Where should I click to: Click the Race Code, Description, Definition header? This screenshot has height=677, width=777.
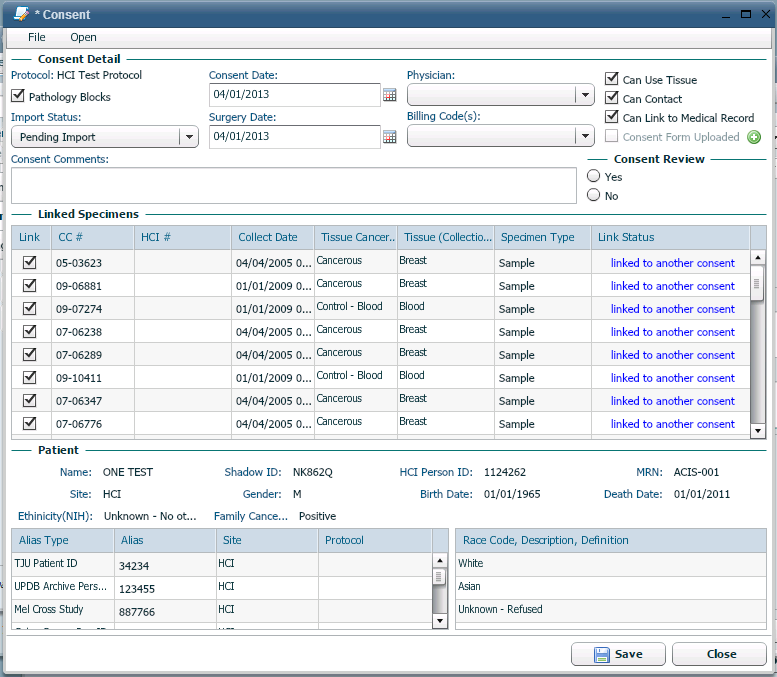point(610,540)
